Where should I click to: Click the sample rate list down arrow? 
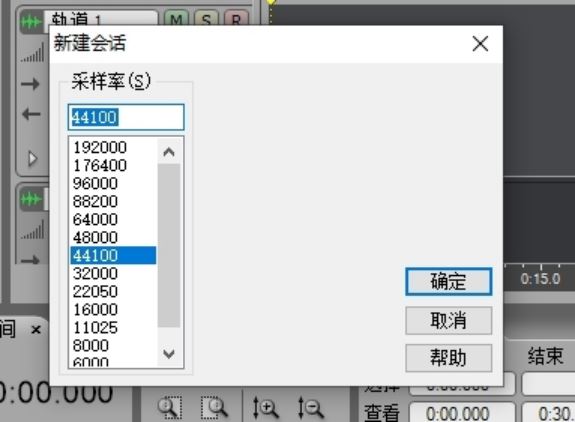click(169, 354)
